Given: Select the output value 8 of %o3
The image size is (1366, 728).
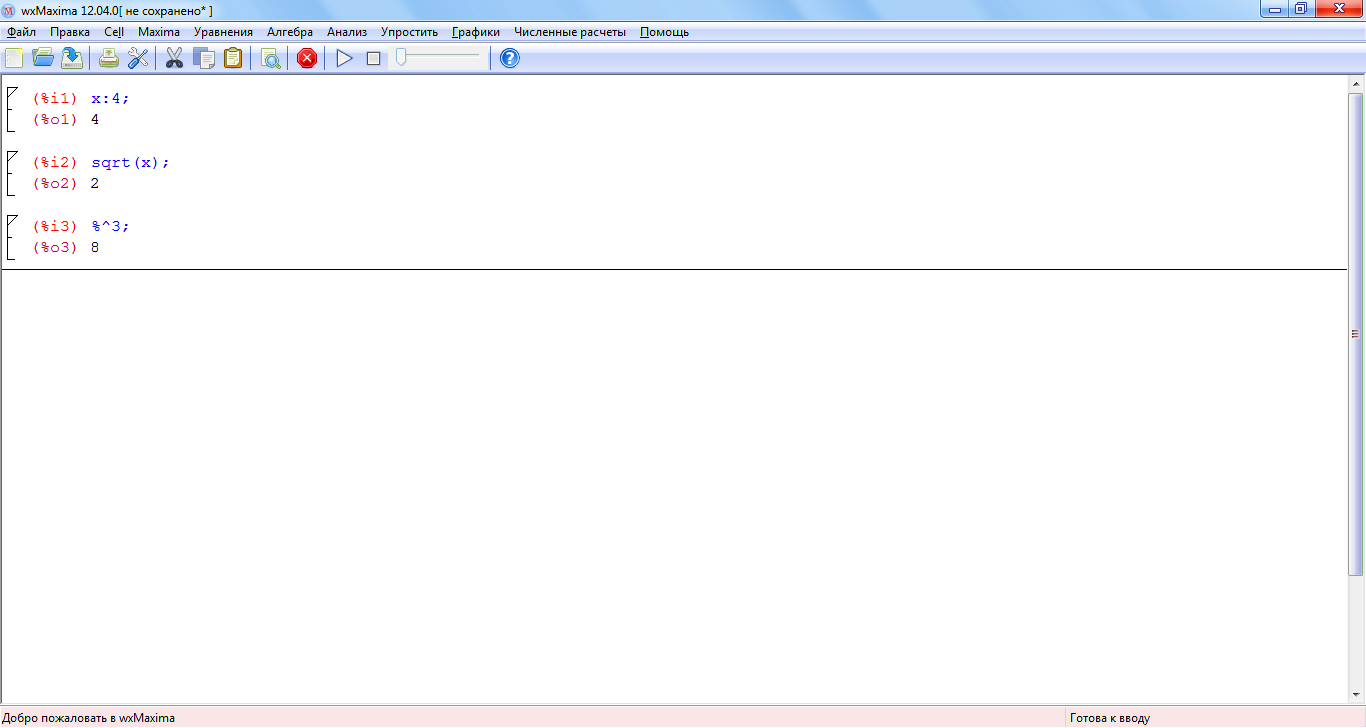Looking at the screenshot, I should point(95,247).
